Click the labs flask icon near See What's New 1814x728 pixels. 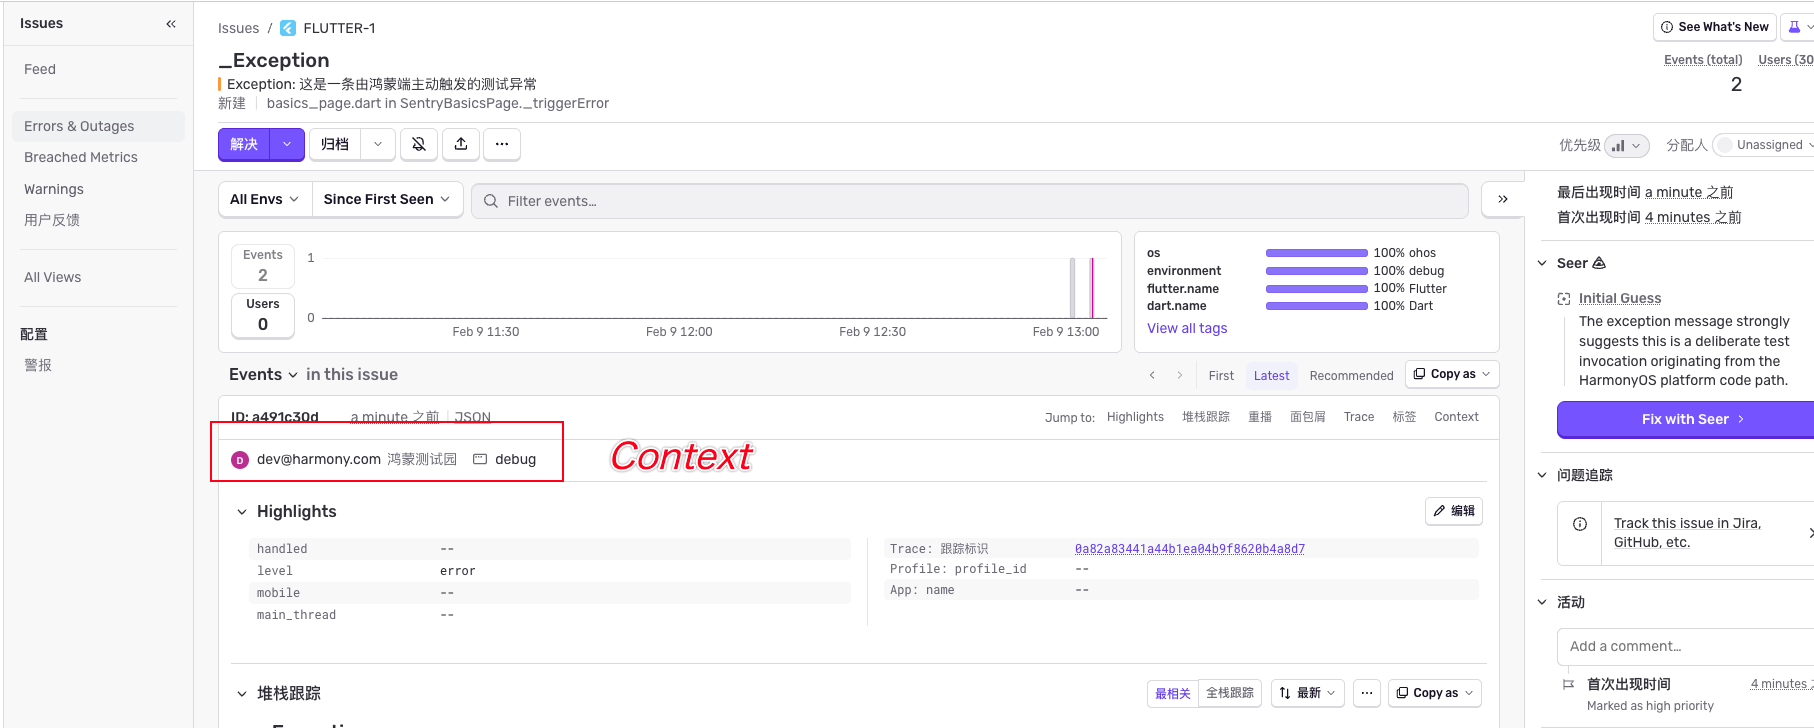pos(1796,27)
